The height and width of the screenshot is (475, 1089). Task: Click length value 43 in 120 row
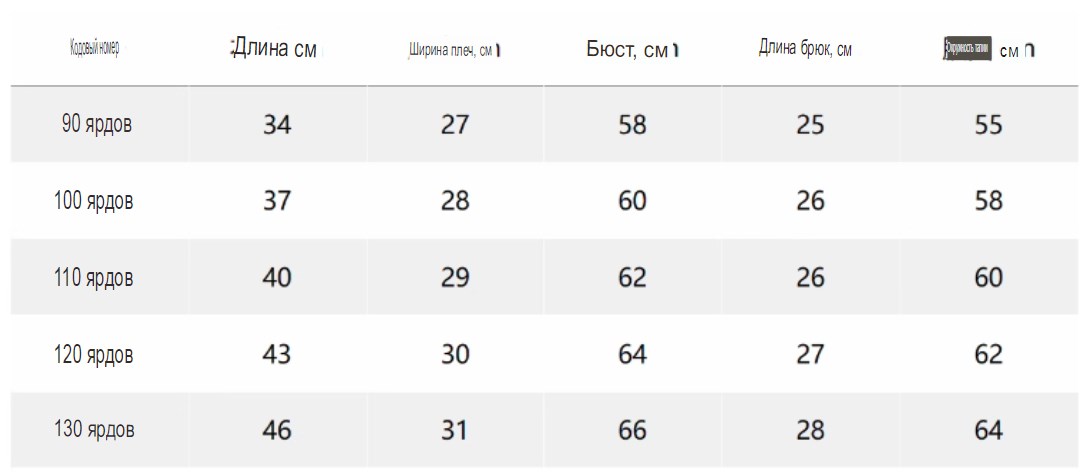(277, 354)
